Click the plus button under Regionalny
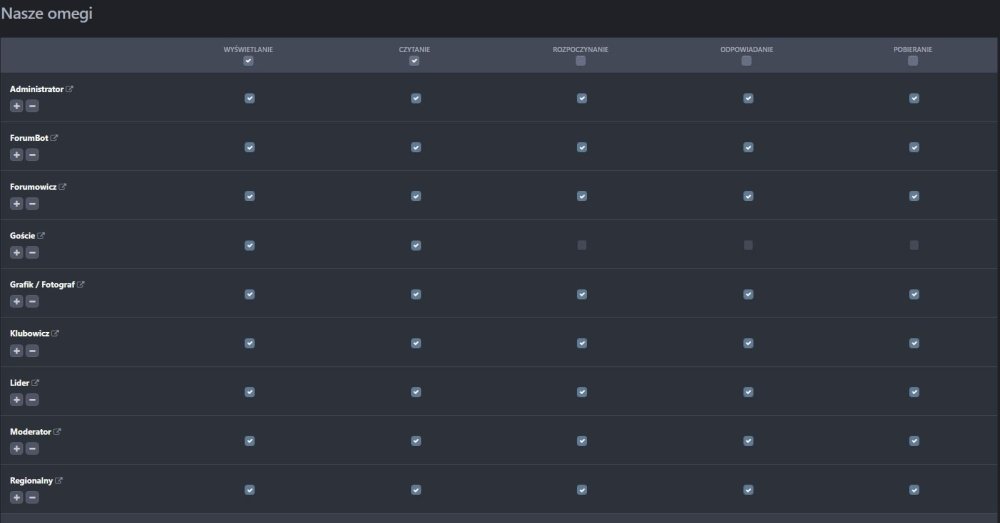The width and height of the screenshot is (1000, 523). [16, 498]
